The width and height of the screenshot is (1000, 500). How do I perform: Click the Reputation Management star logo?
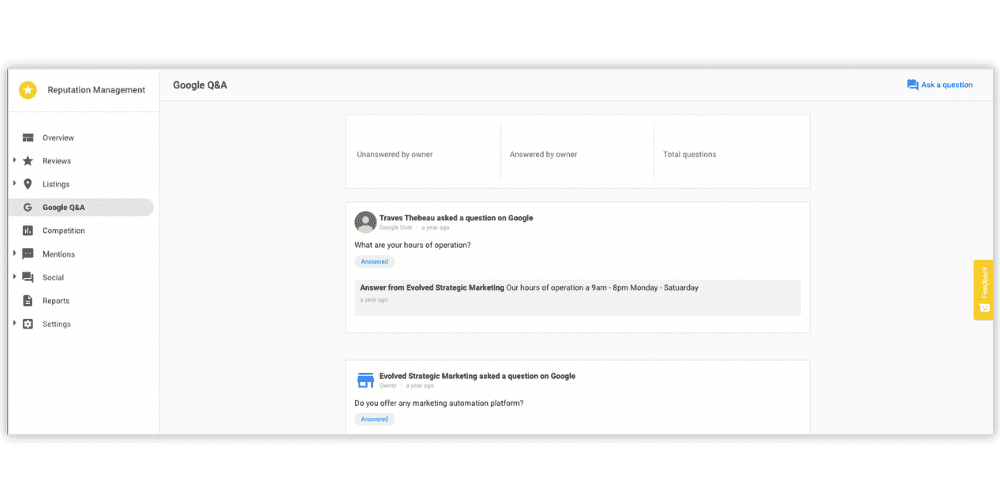[28, 90]
